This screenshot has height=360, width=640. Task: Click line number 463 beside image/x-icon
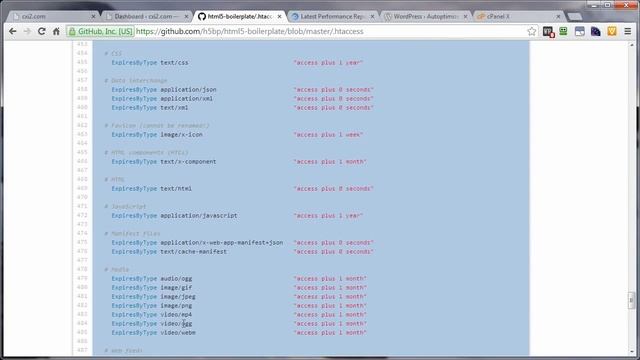(x=82, y=134)
